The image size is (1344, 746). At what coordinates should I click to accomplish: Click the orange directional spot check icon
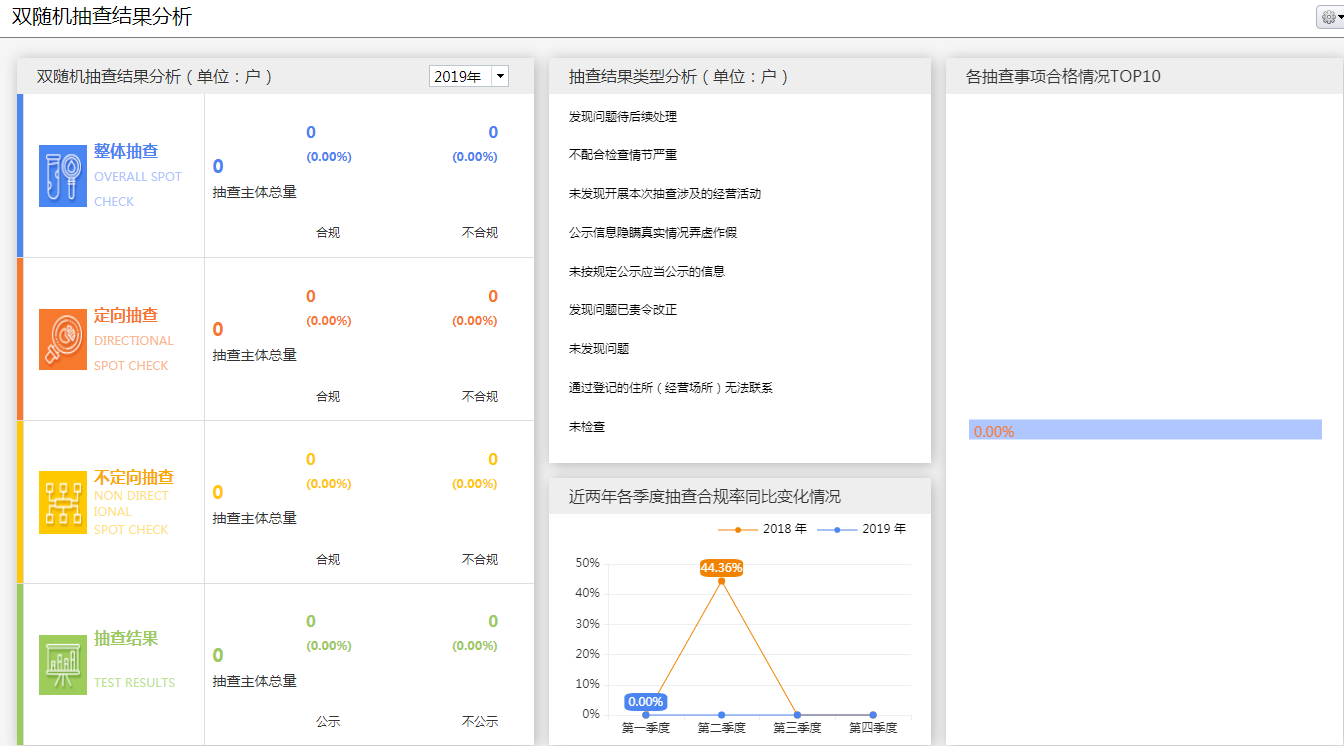(63, 340)
